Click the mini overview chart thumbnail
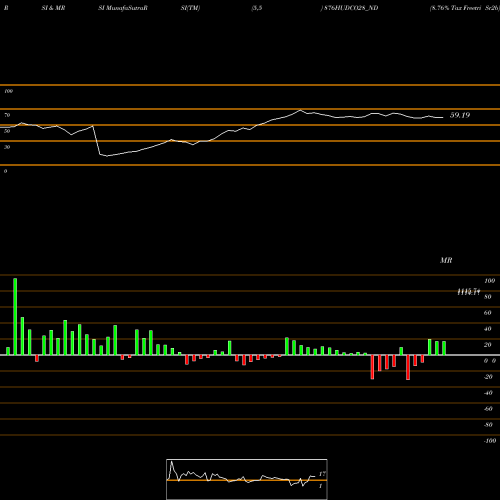 point(247,479)
